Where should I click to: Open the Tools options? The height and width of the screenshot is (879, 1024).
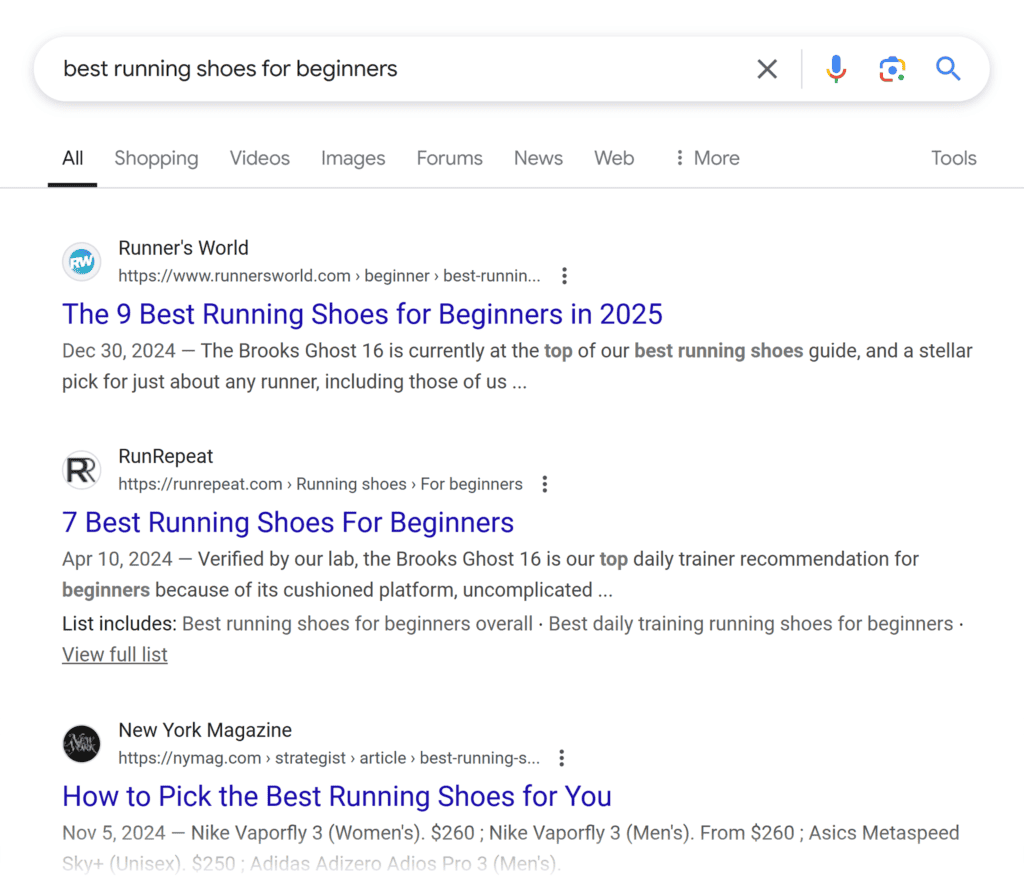[x=953, y=158]
